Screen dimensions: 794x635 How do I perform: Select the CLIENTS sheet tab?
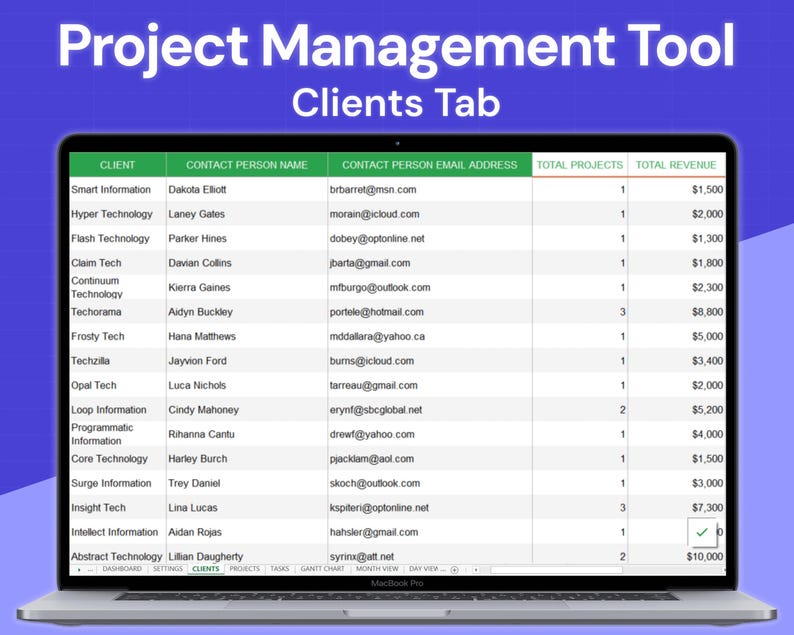206,569
